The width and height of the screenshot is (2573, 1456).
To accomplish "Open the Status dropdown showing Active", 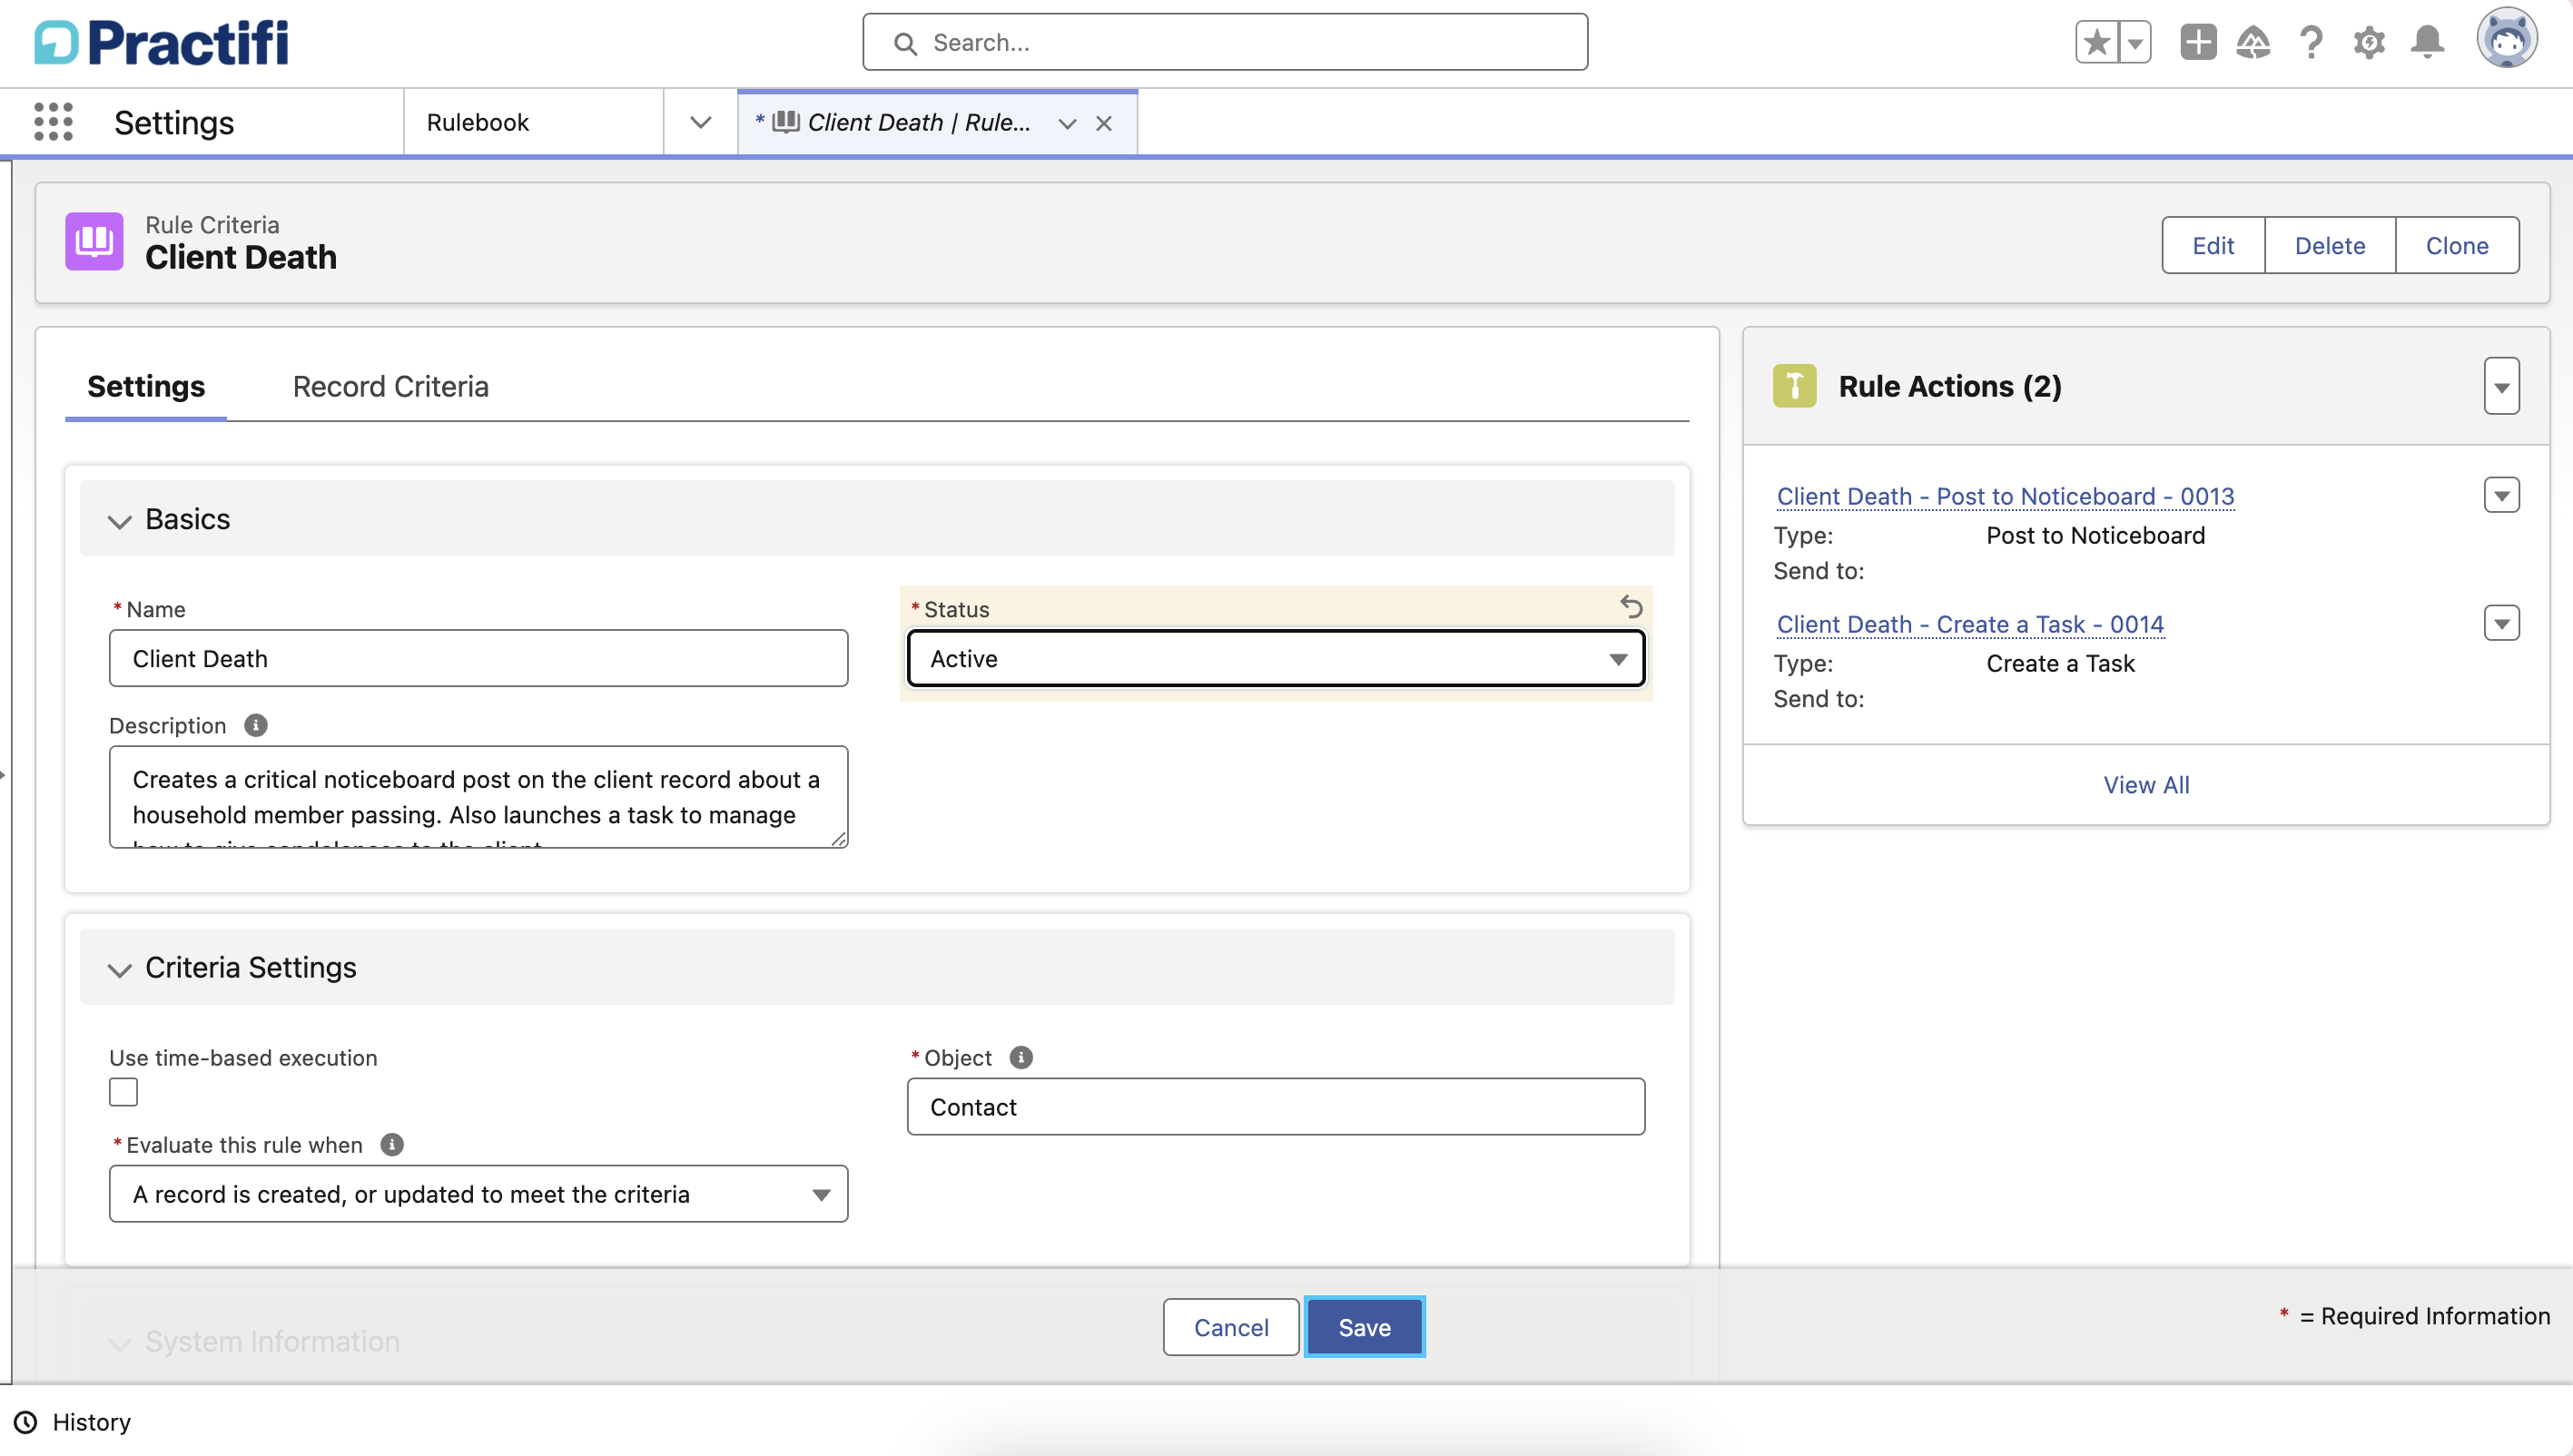I will pos(1276,658).
